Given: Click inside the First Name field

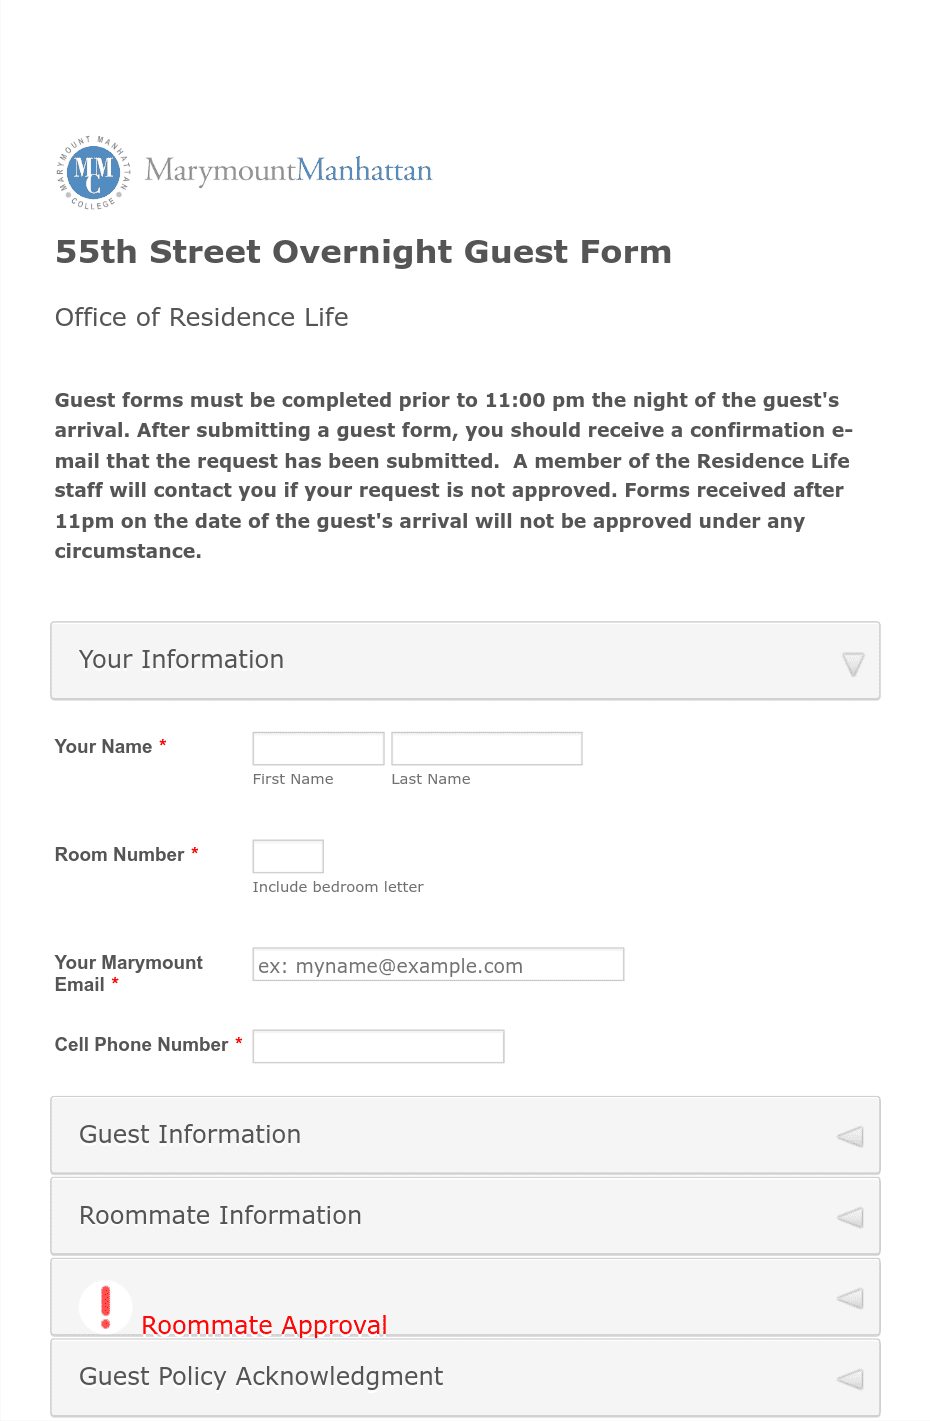Looking at the screenshot, I should 317,747.
